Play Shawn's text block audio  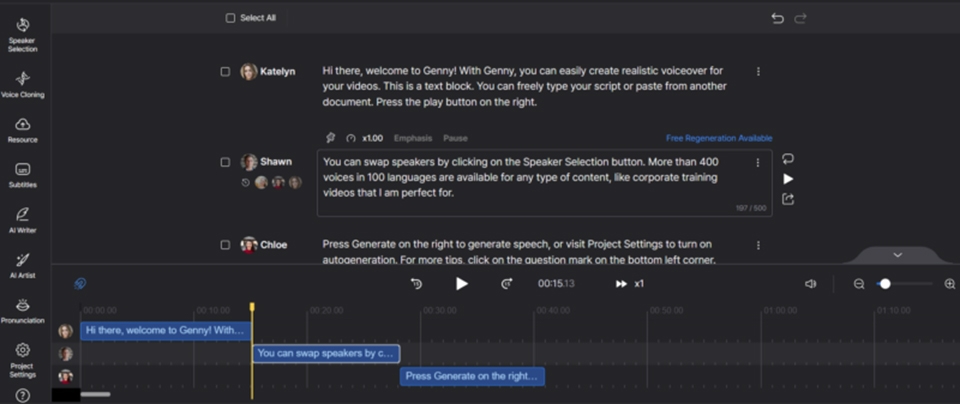point(788,179)
